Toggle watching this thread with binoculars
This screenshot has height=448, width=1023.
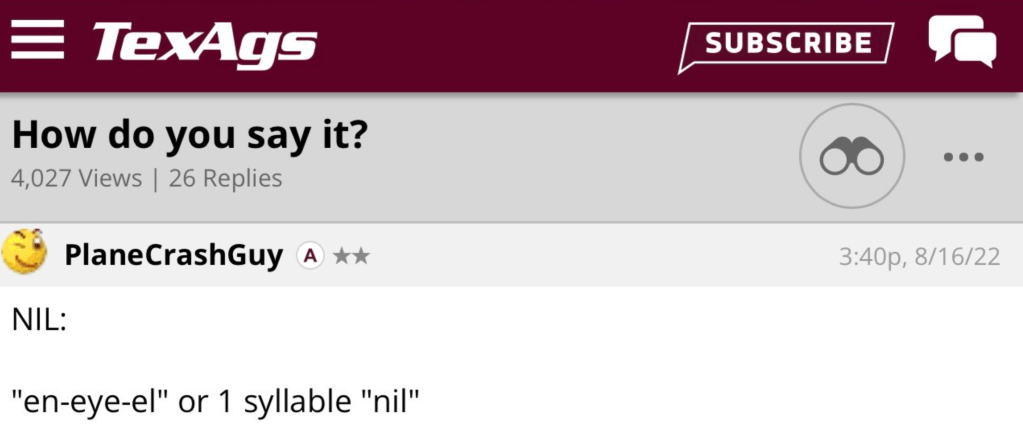pyautogui.click(x=851, y=157)
